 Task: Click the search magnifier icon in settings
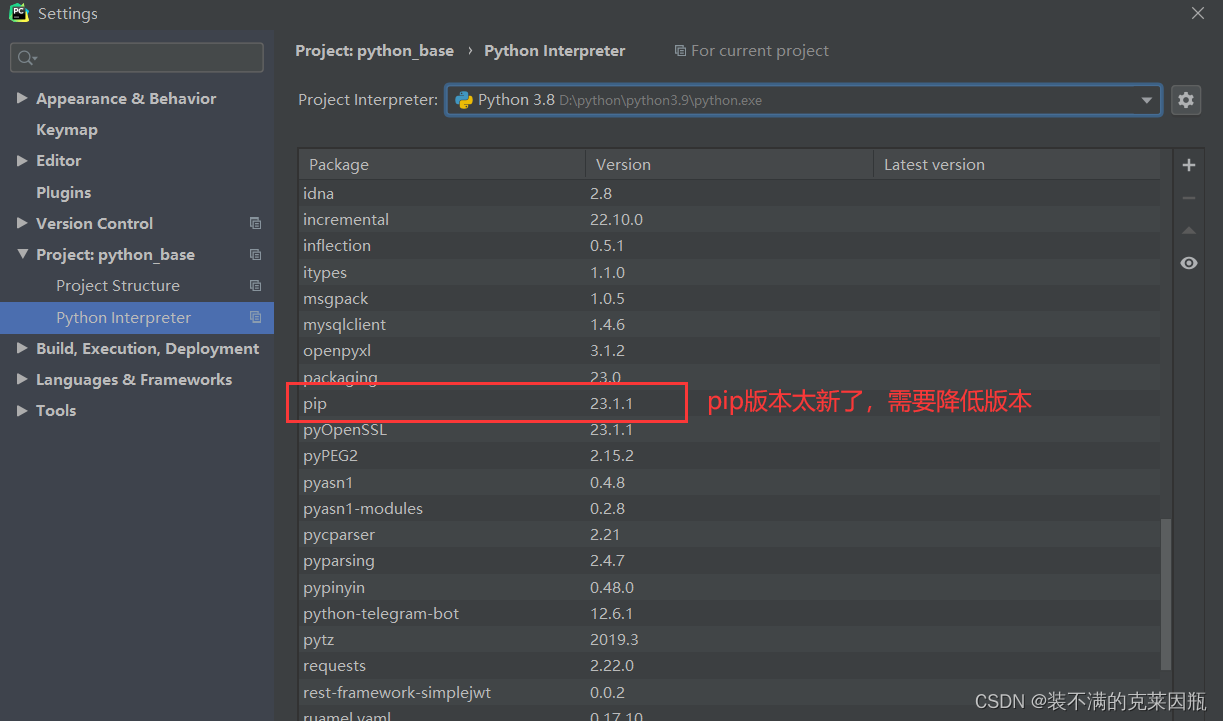26,58
